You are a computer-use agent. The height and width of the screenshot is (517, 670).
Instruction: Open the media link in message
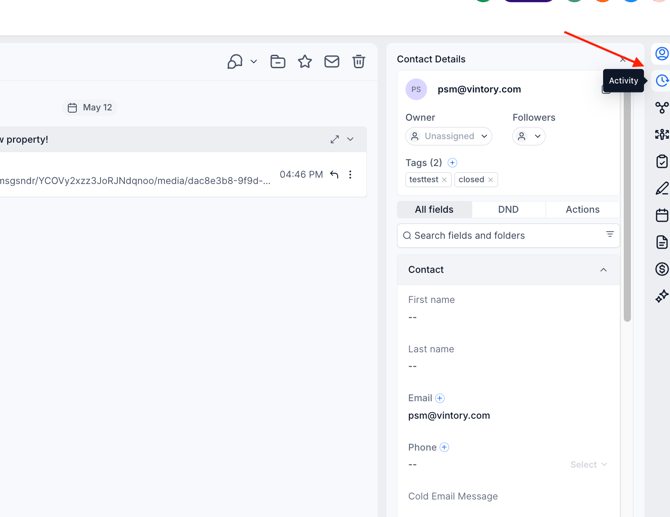135,181
